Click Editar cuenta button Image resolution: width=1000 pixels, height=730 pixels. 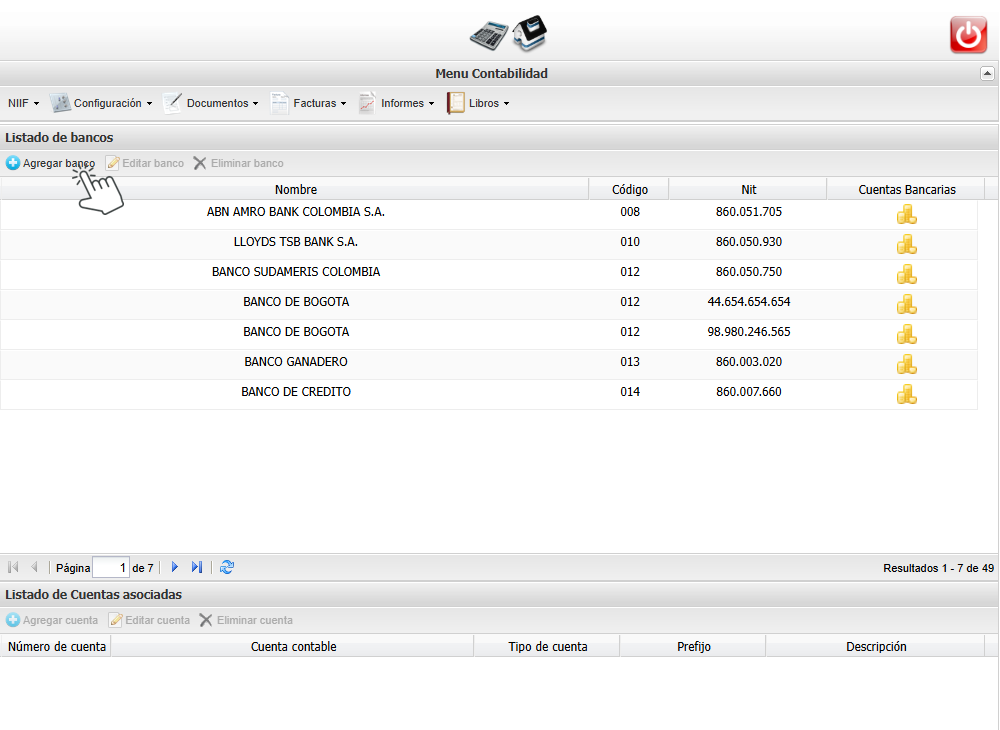149,620
